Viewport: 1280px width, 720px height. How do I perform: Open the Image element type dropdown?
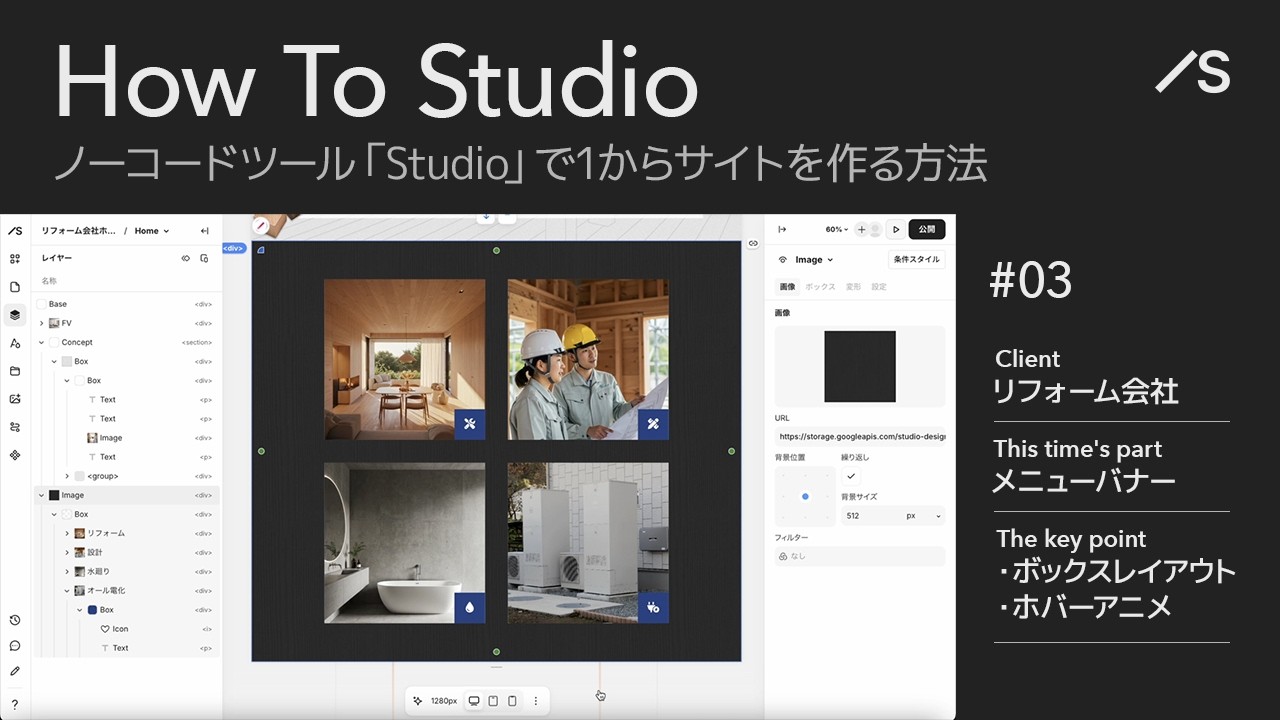[814, 260]
